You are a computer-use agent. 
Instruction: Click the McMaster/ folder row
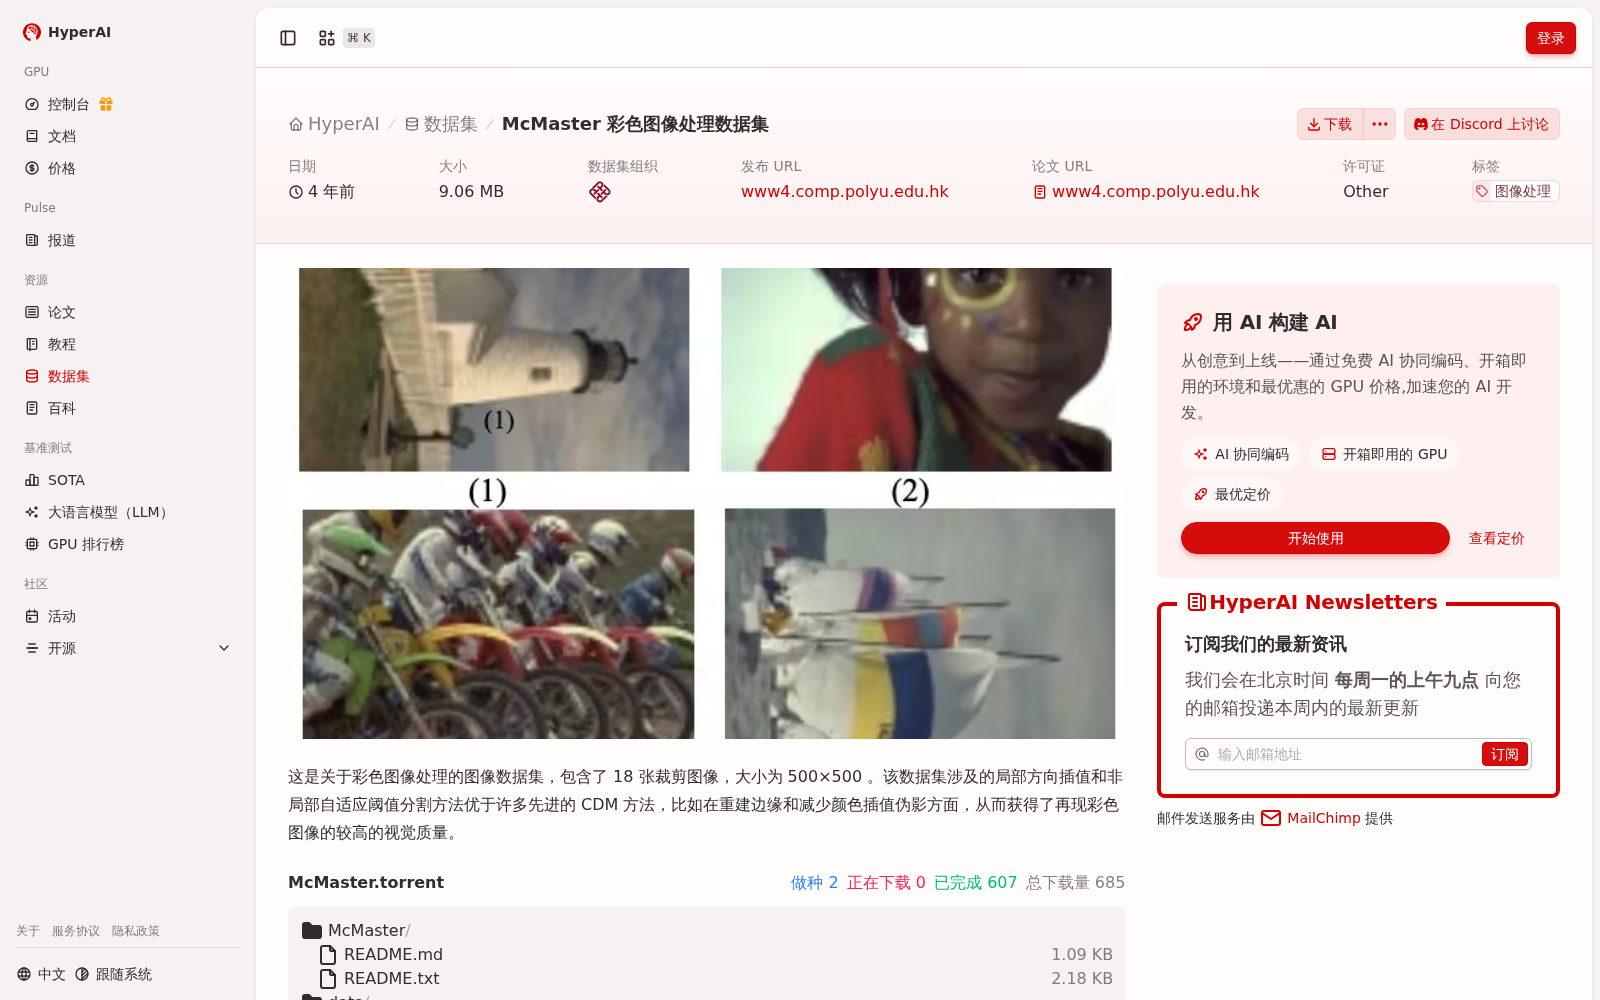click(706, 930)
